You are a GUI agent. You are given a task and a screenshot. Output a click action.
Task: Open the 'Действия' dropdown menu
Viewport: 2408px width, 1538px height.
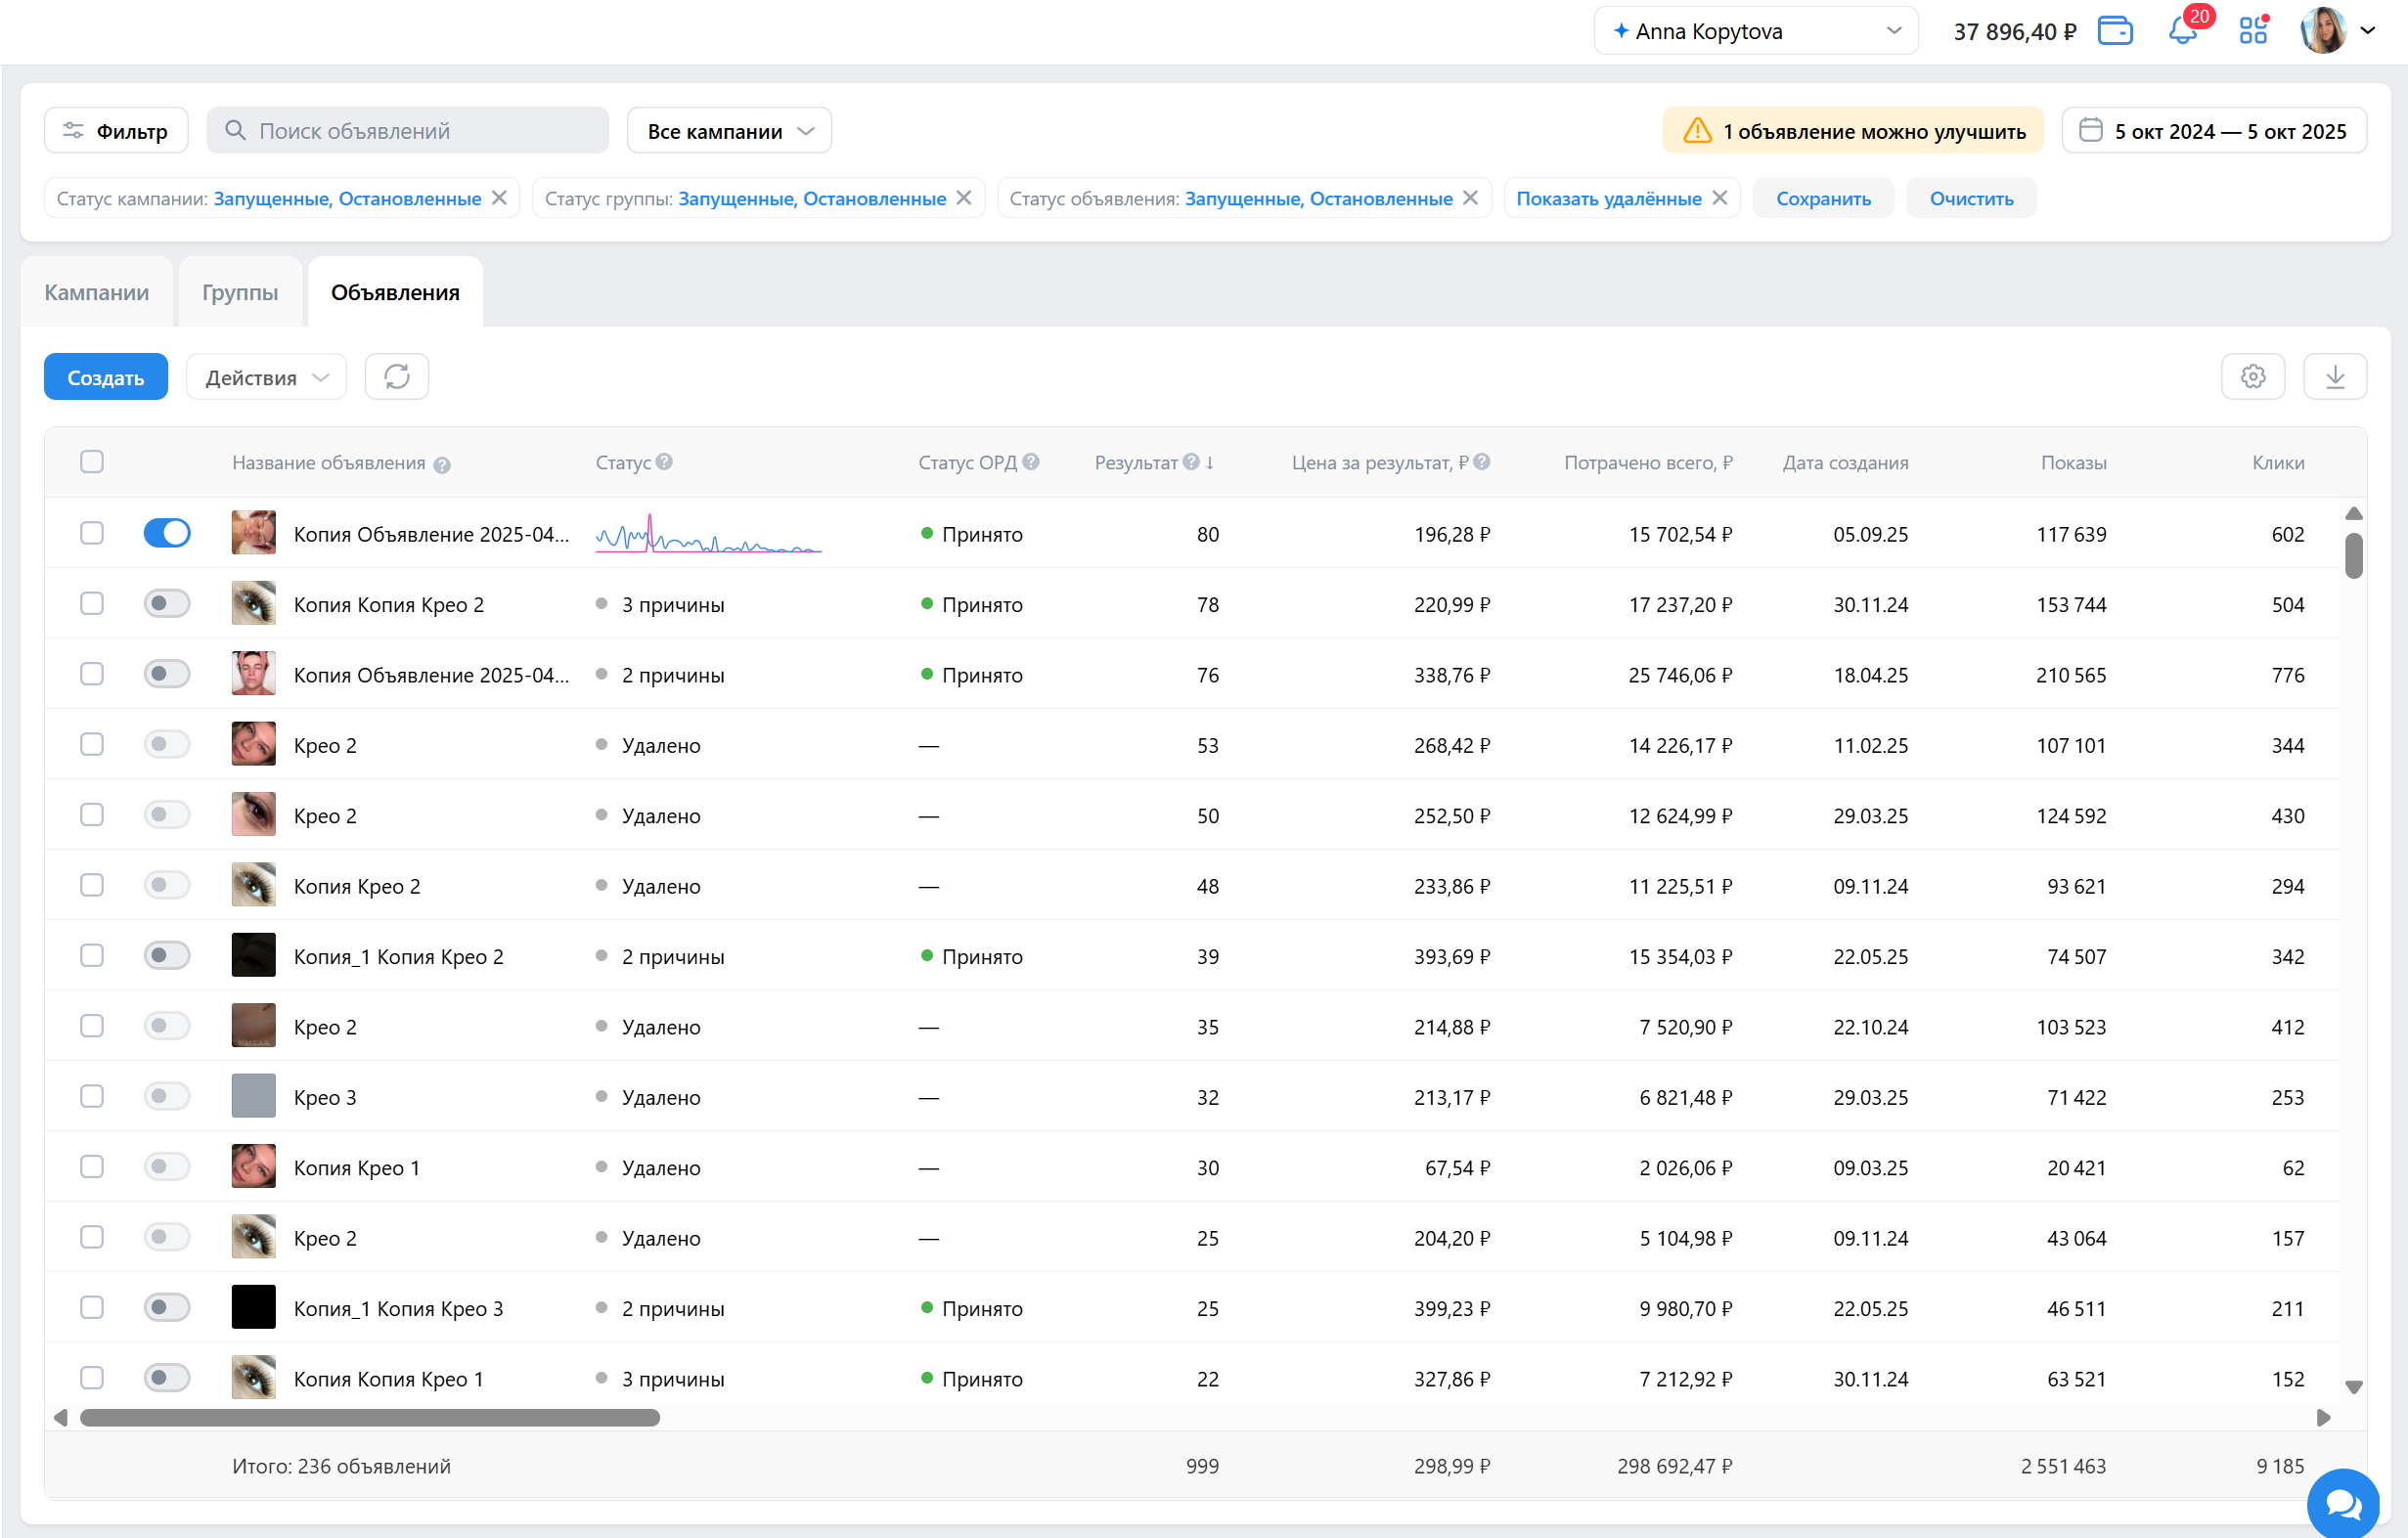(x=266, y=377)
